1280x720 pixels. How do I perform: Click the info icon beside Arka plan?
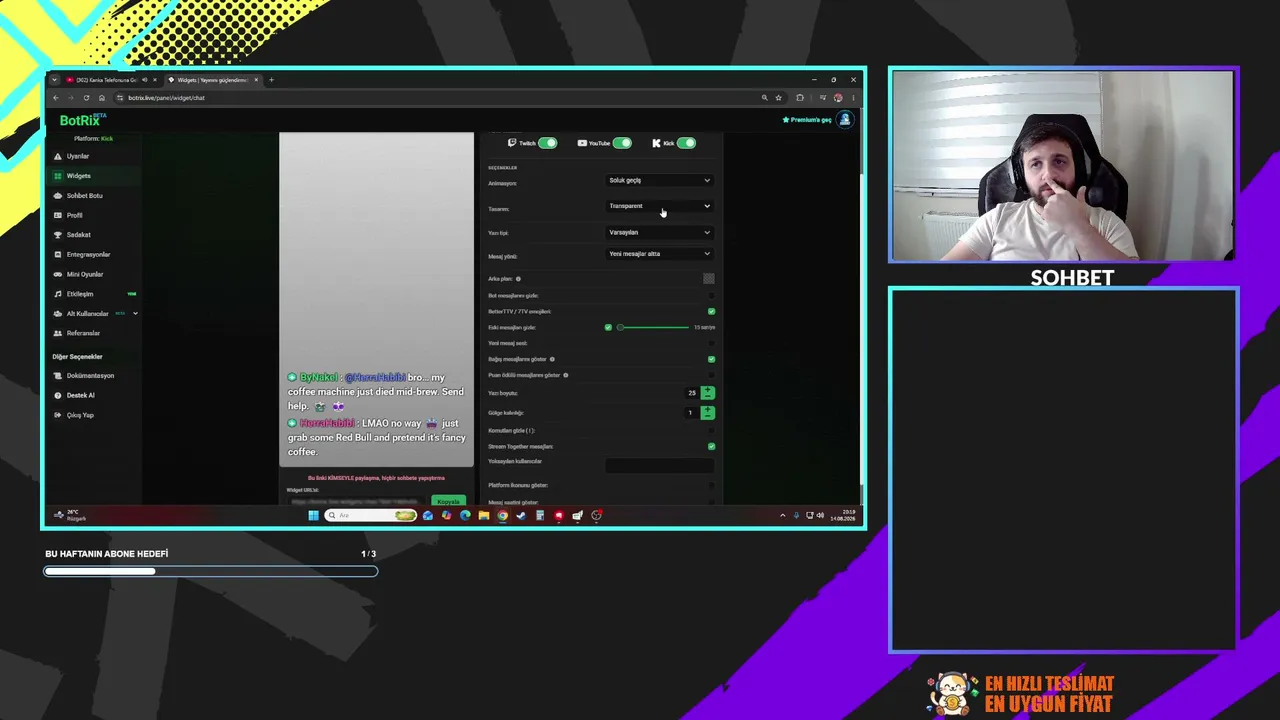(x=518, y=279)
